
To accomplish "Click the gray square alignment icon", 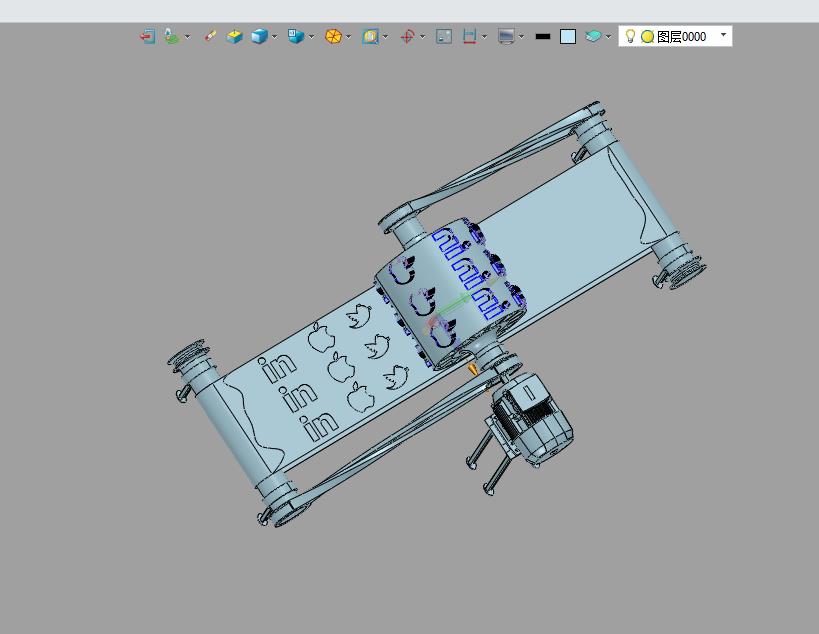I will point(443,36).
